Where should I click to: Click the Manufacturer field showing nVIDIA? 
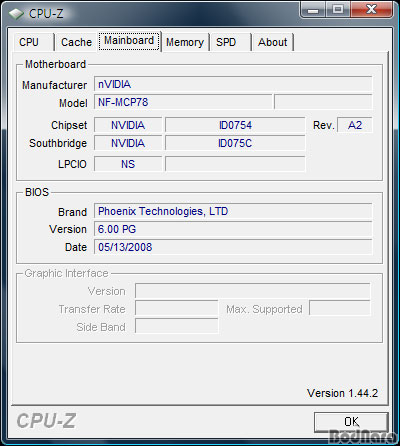[x=233, y=84]
